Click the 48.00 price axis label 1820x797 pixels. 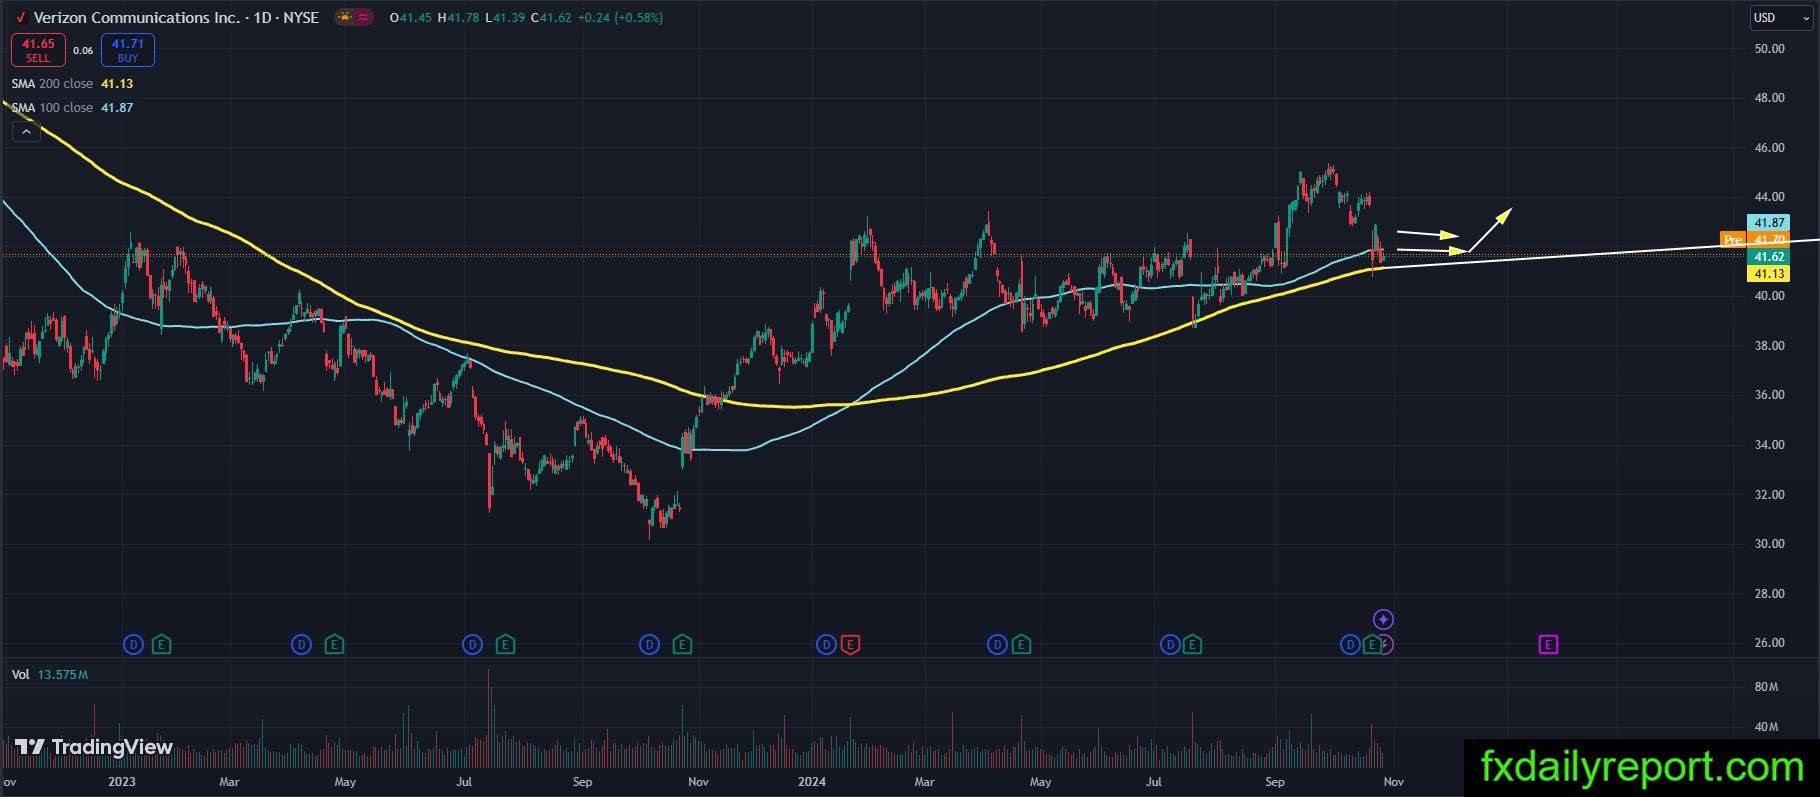1770,98
